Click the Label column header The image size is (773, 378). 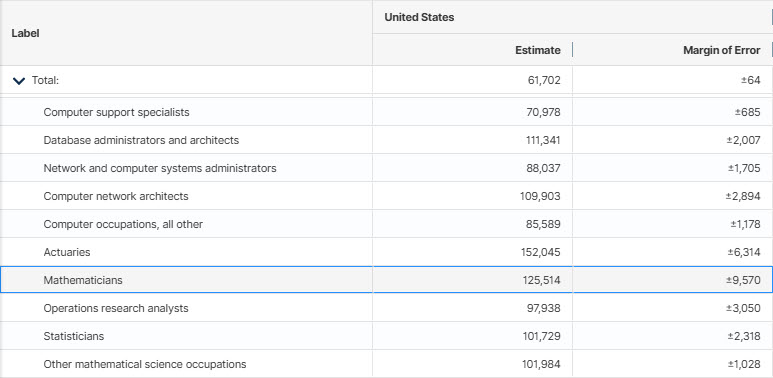click(26, 34)
